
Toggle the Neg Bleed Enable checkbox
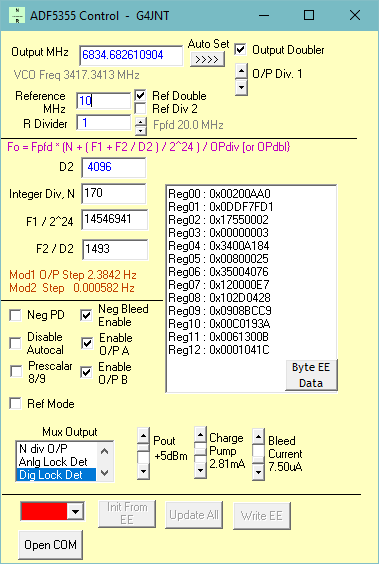point(86,315)
